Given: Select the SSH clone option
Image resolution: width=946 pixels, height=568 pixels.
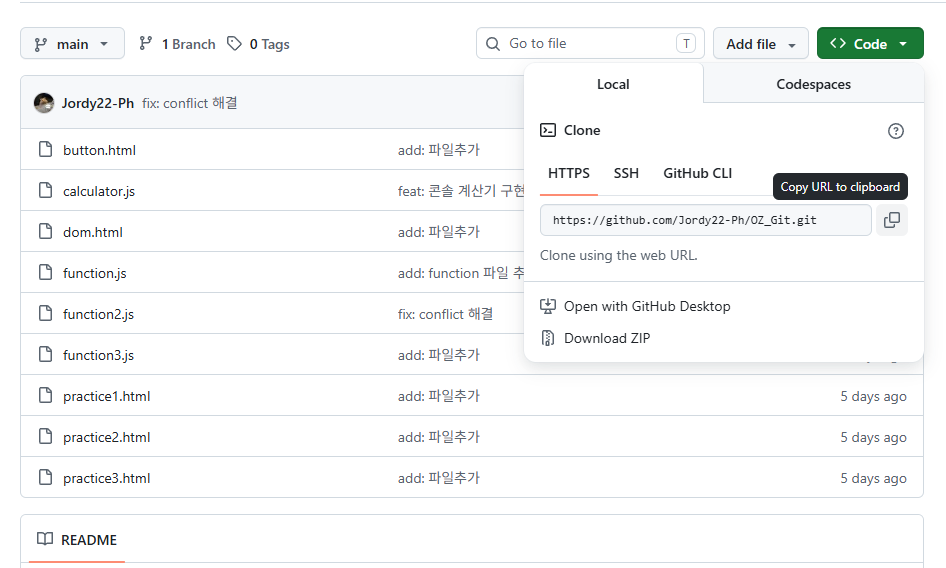Looking at the screenshot, I should [626, 173].
